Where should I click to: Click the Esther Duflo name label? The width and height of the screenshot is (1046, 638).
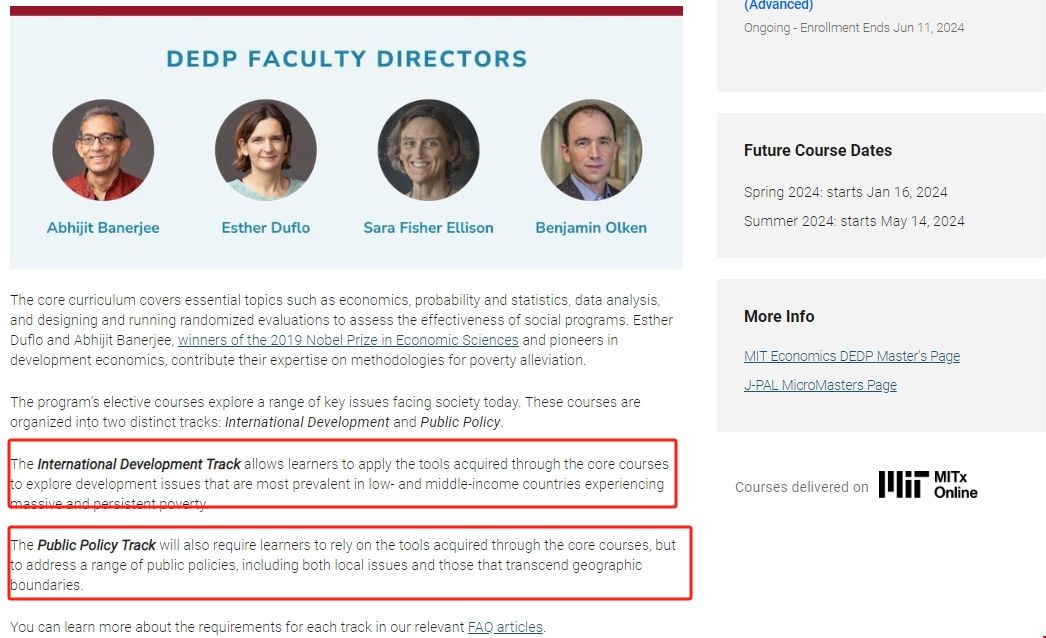(265, 228)
